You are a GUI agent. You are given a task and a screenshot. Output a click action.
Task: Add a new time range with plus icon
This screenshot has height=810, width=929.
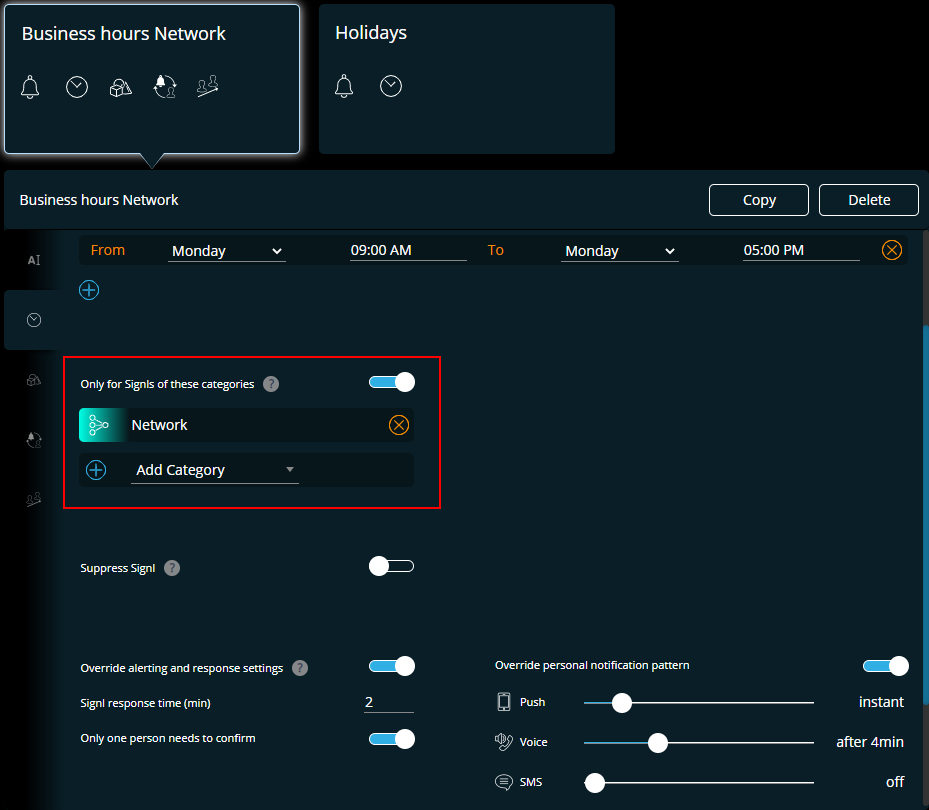89,290
